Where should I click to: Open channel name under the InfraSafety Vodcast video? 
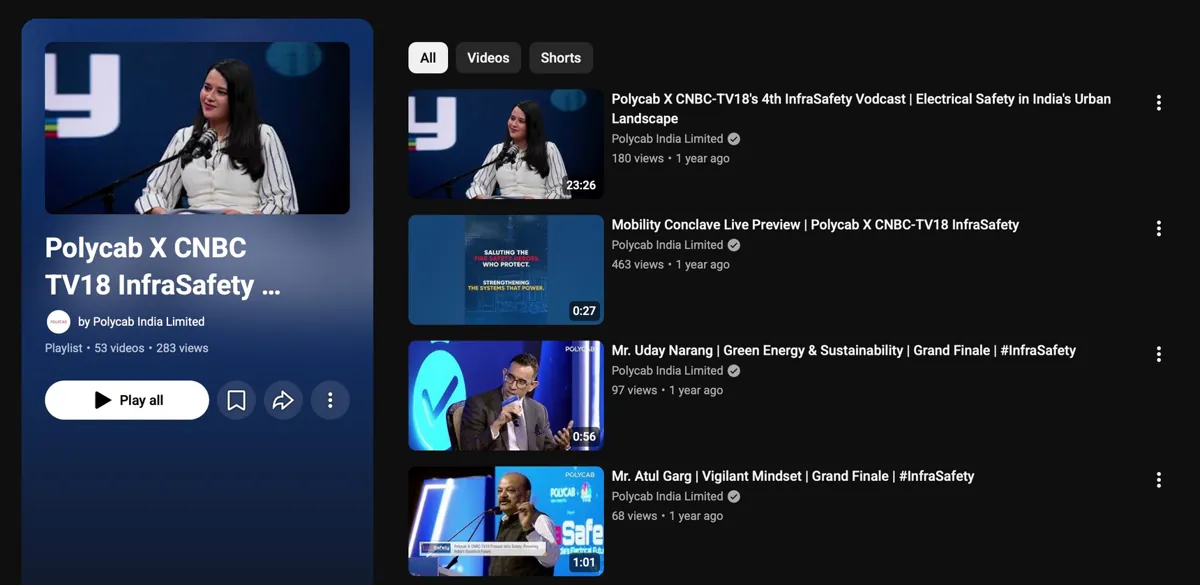pyautogui.click(x=667, y=139)
